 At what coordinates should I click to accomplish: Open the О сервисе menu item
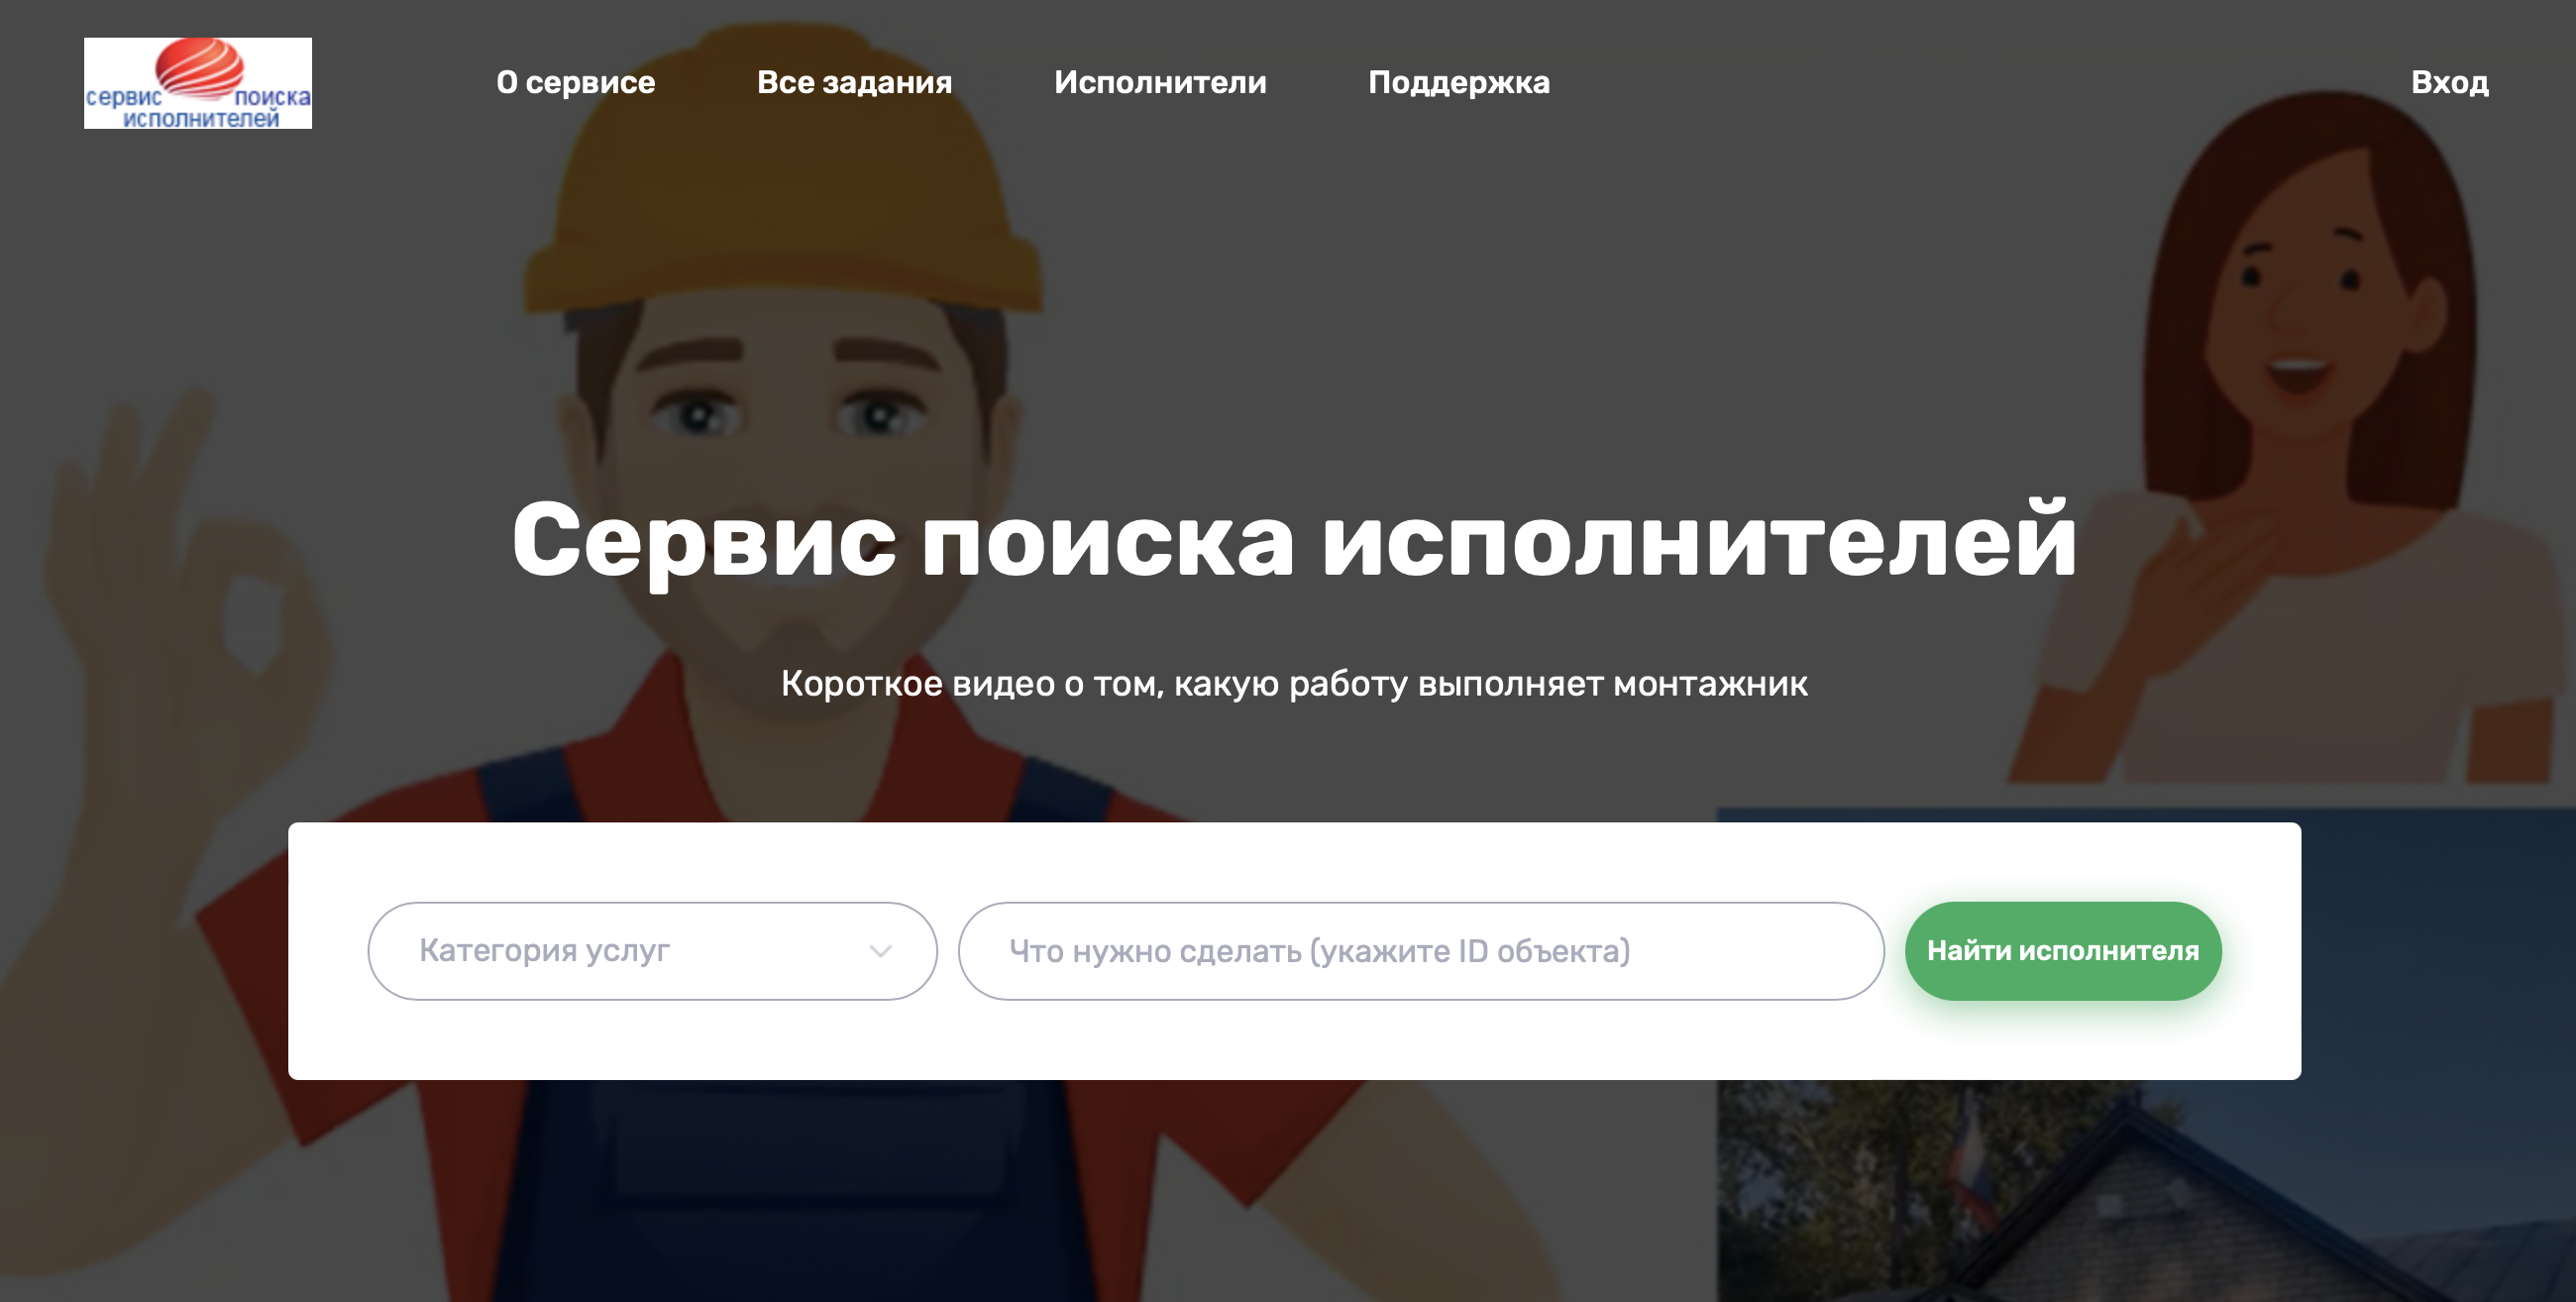pyautogui.click(x=575, y=82)
